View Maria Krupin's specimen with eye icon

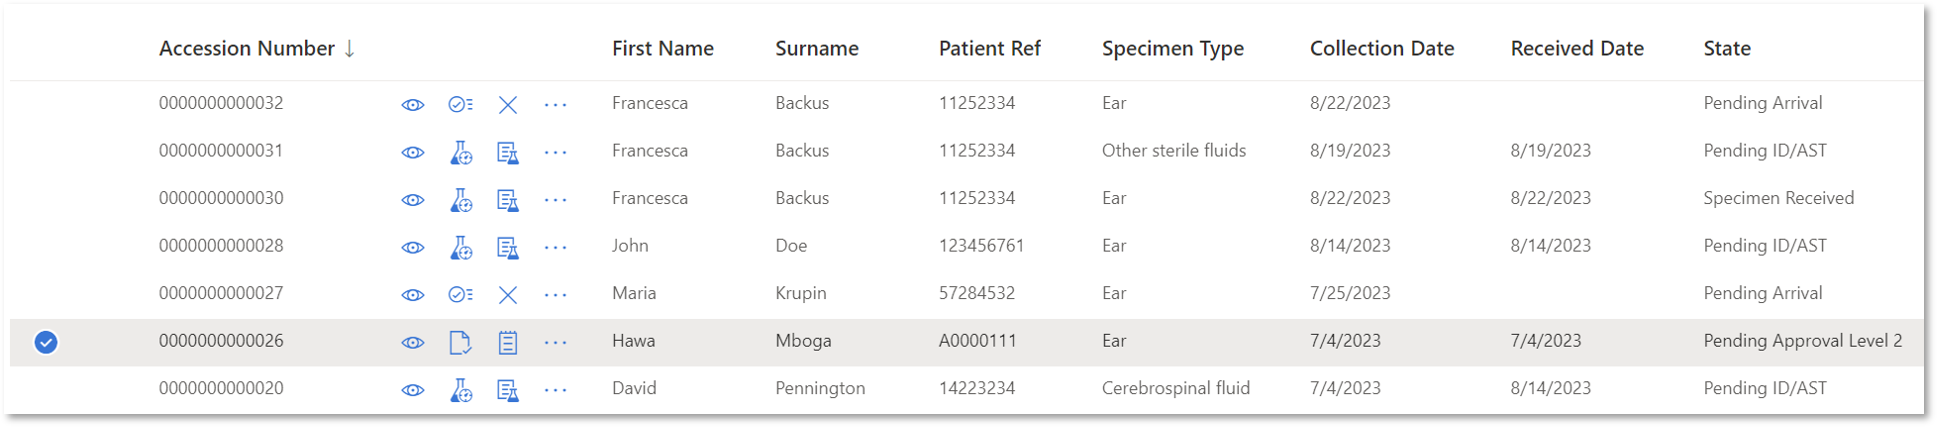[x=412, y=295]
